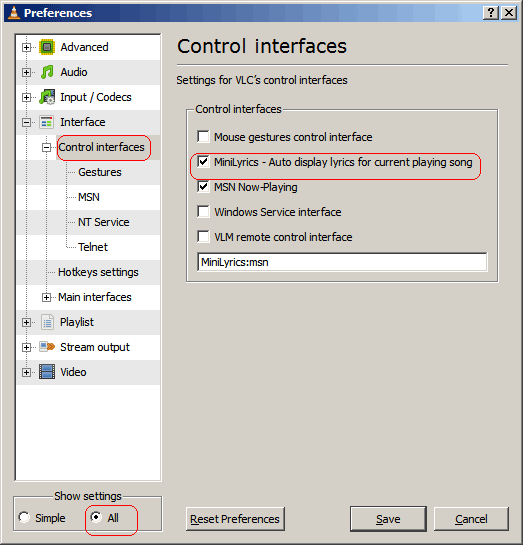Screen dimensions: 523x545
Task: Click the Save button
Action: [388, 519]
